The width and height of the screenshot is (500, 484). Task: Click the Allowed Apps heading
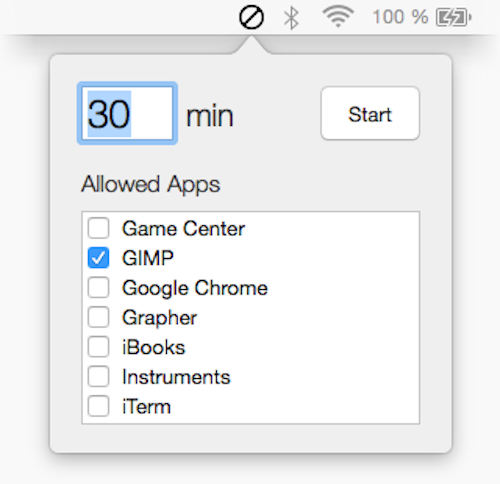(x=151, y=184)
